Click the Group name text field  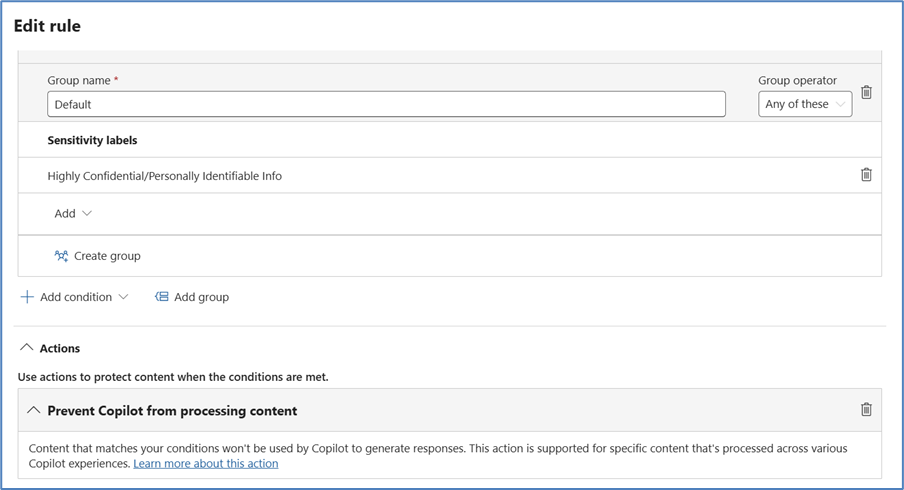pyautogui.click(x=386, y=104)
